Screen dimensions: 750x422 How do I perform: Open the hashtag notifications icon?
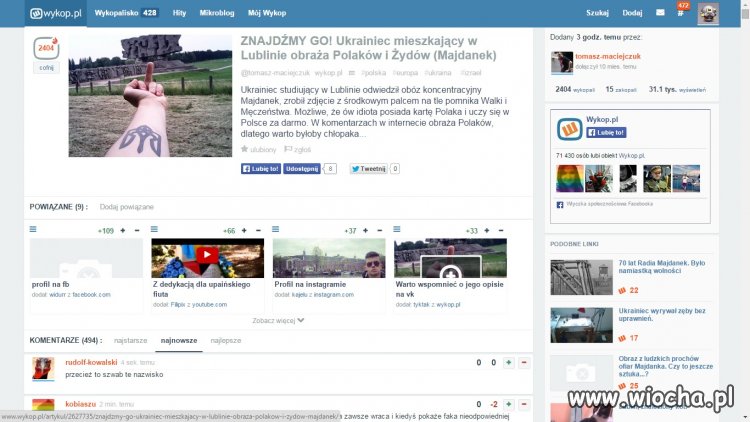680,13
